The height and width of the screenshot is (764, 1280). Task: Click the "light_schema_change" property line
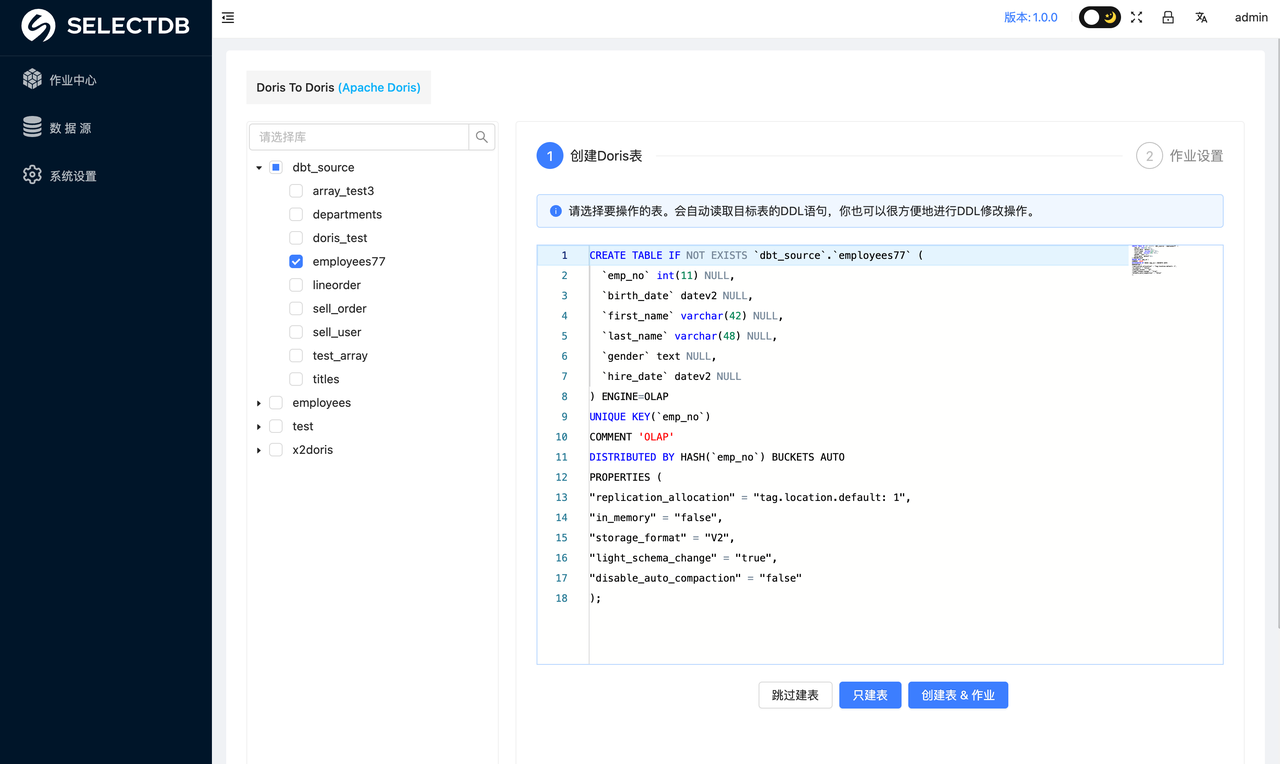point(683,558)
